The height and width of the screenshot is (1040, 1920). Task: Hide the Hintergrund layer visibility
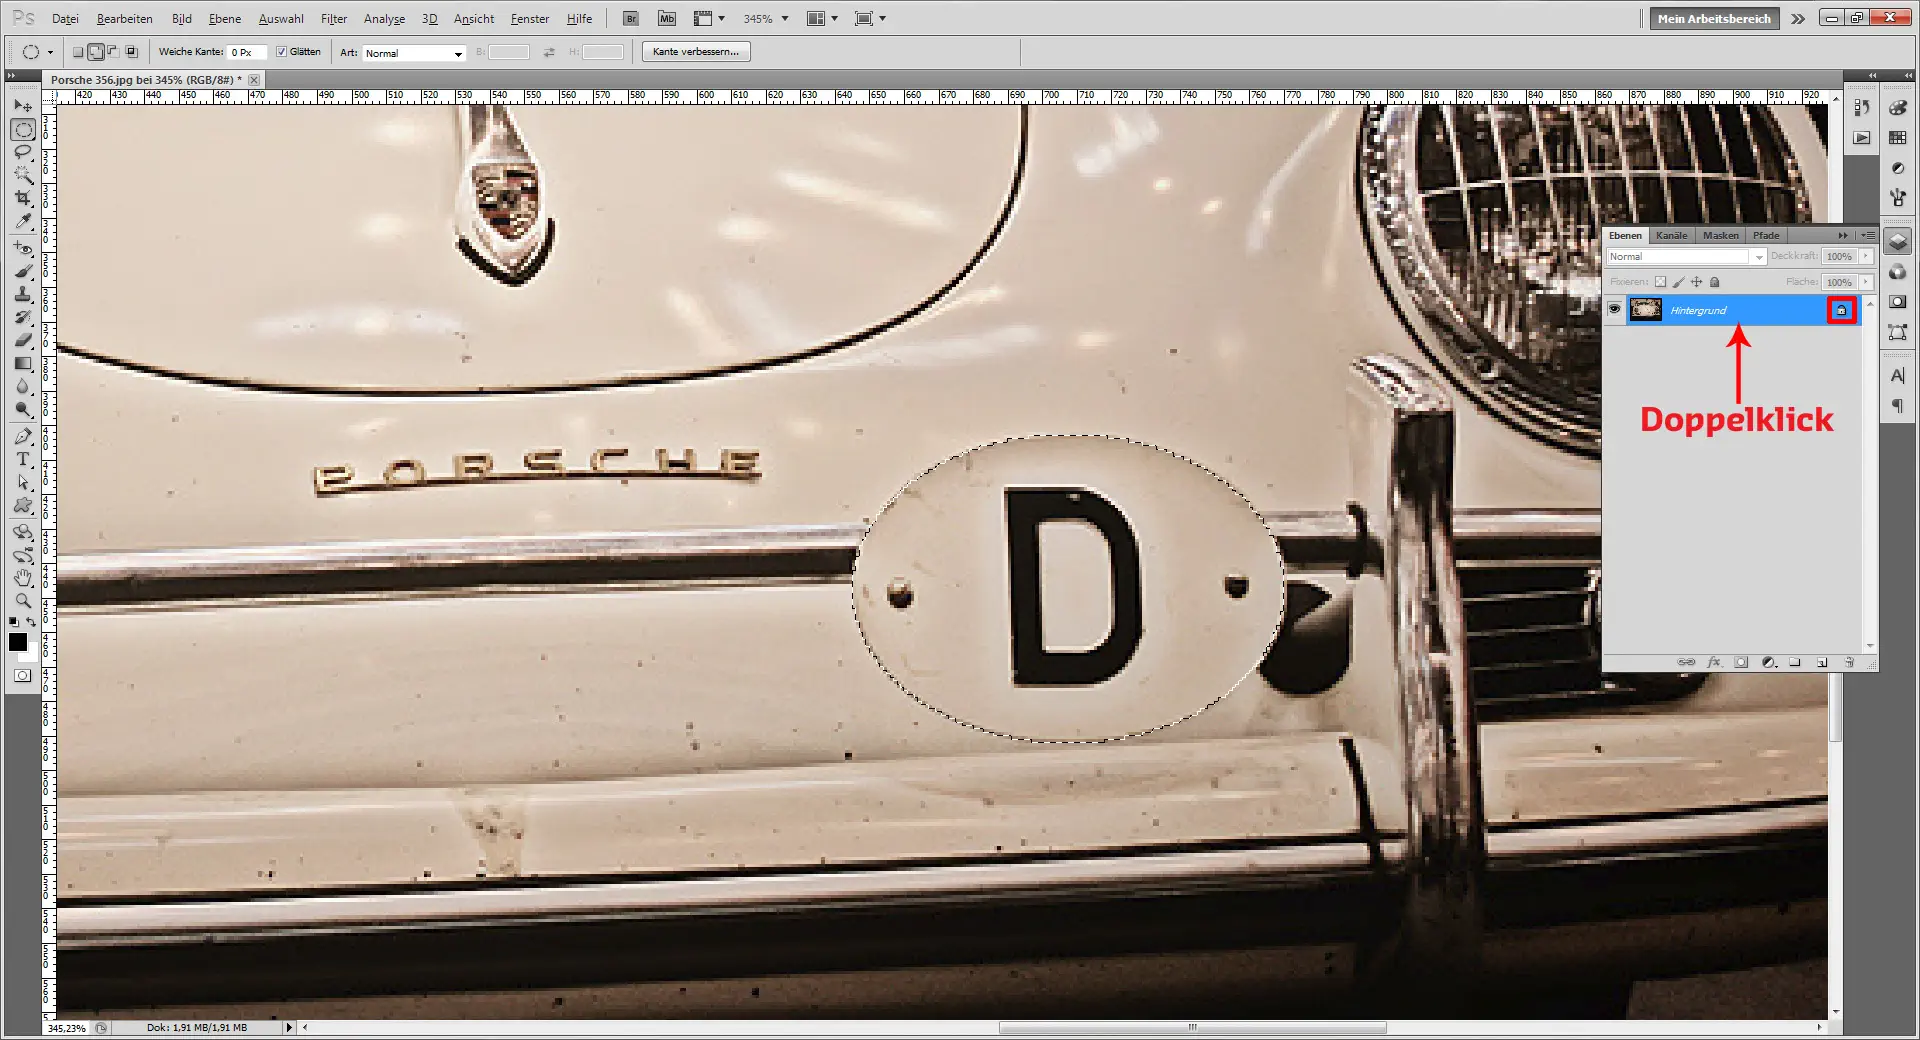(1614, 309)
